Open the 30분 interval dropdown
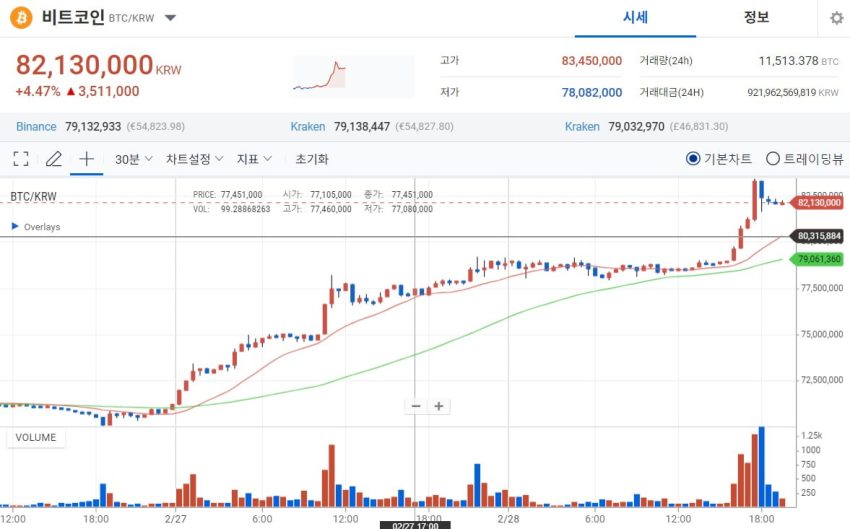The width and height of the screenshot is (850, 529). coord(133,159)
